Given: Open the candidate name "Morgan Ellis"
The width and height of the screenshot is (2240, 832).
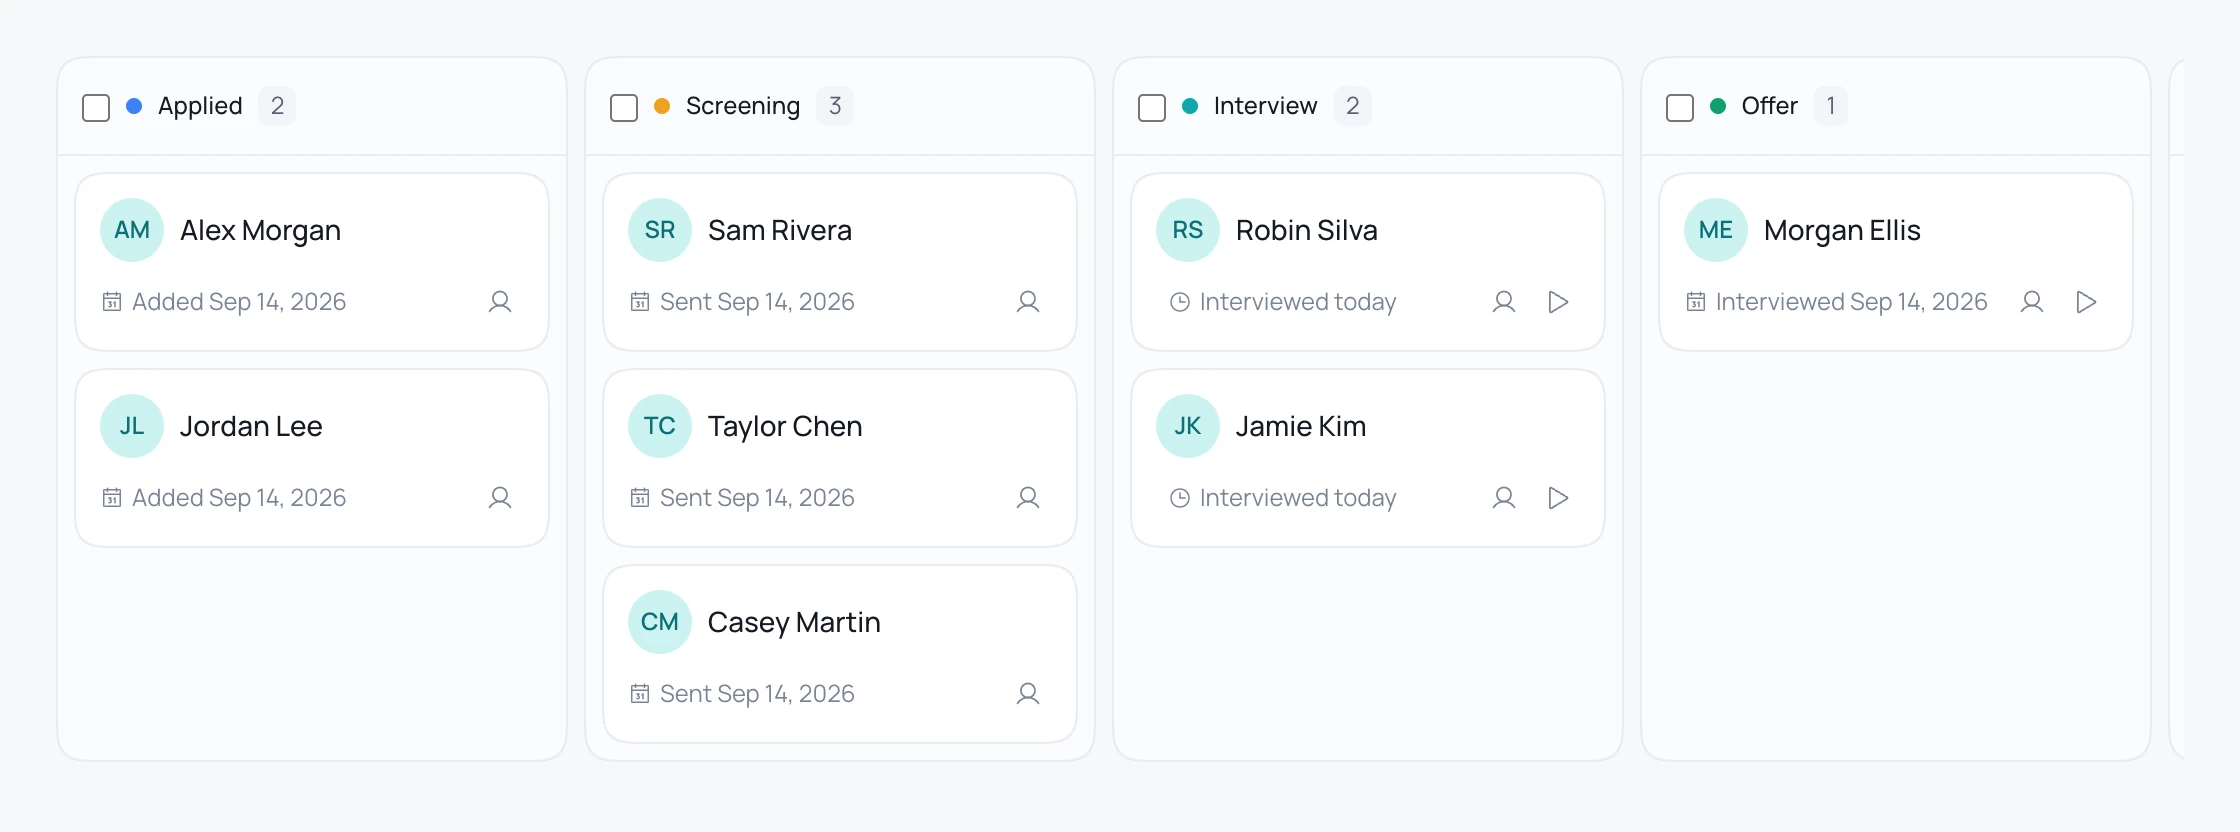Looking at the screenshot, I should pos(1842,231).
